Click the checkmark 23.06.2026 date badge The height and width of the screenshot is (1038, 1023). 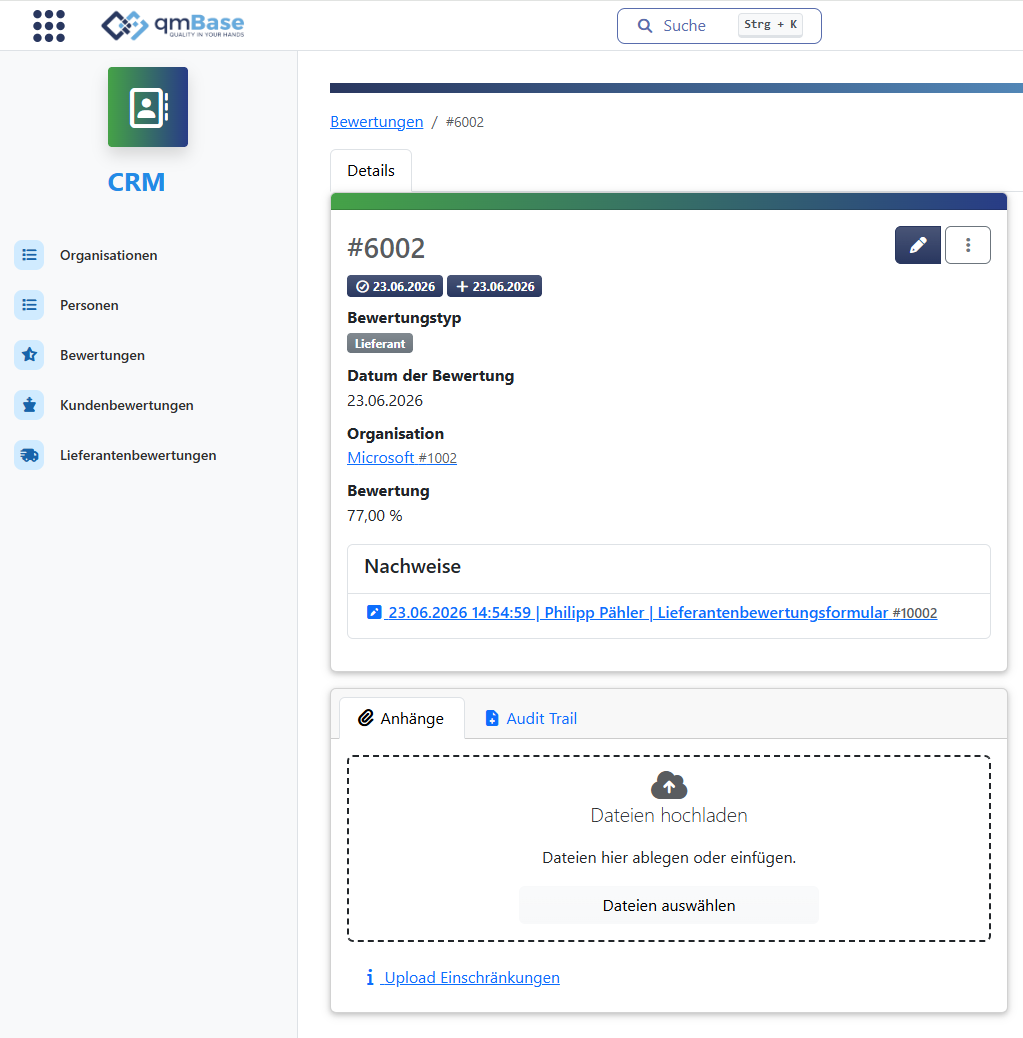click(395, 286)
